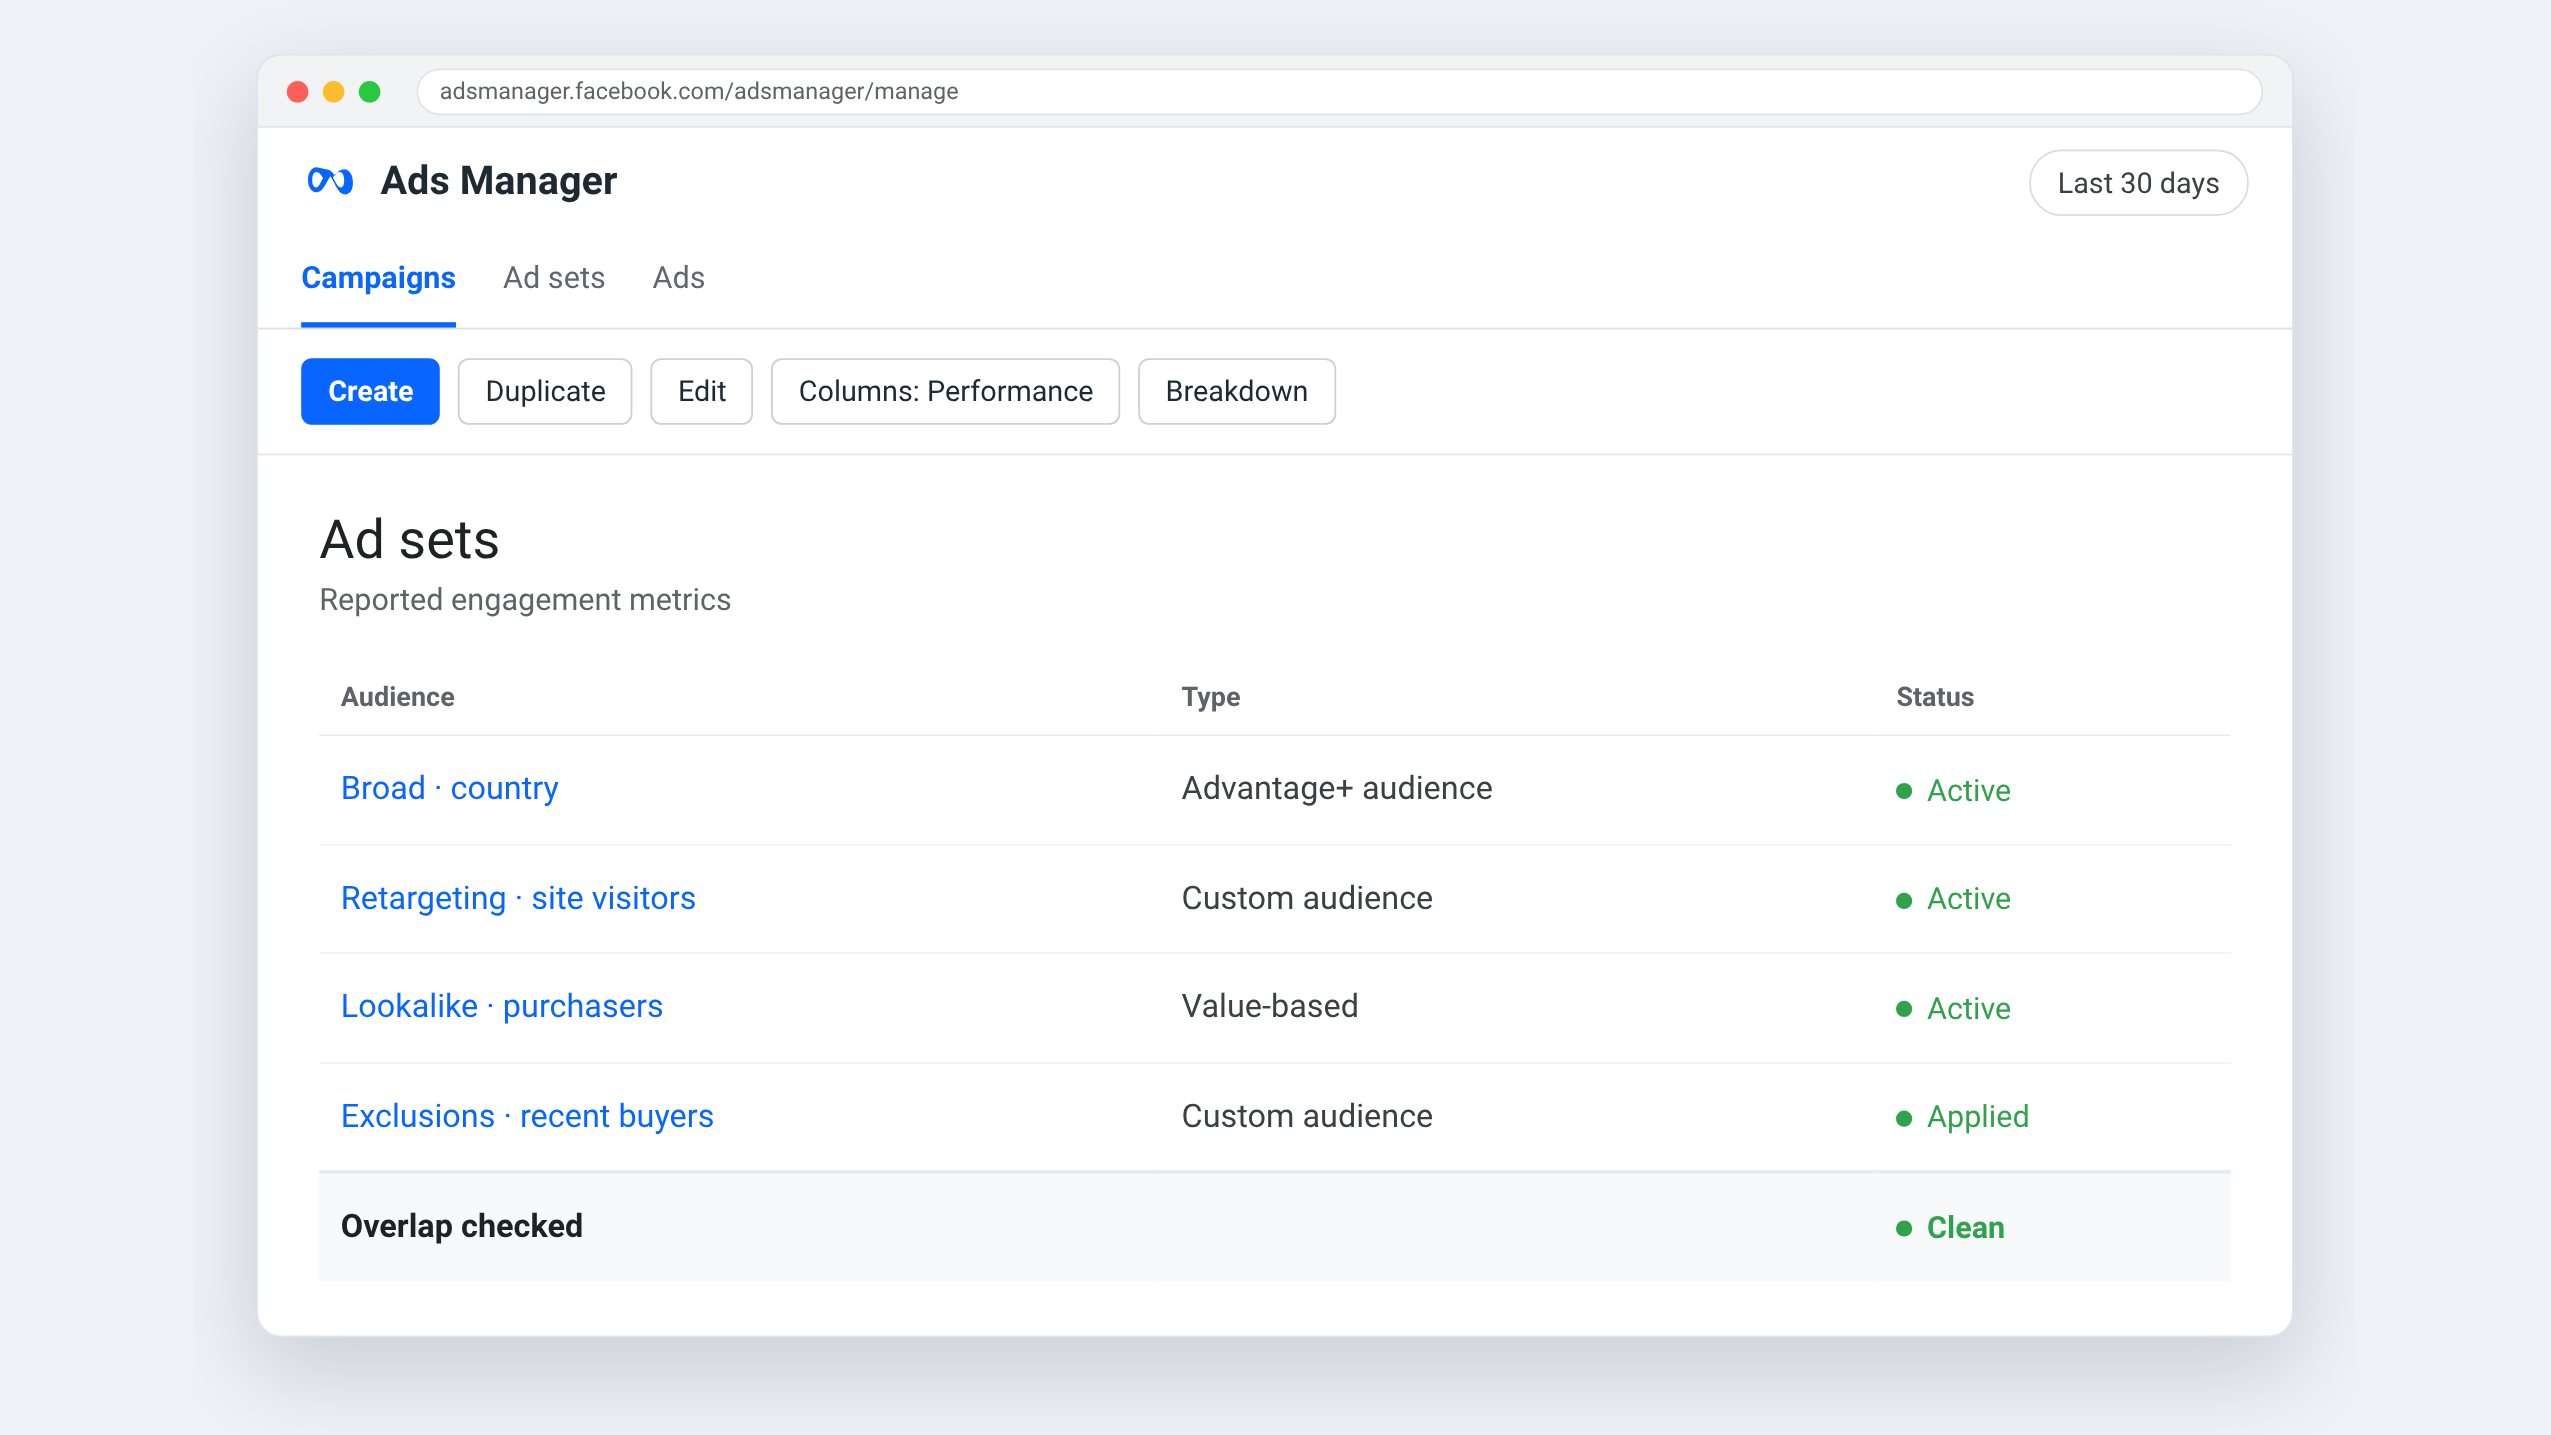Open the Broad · country ad set
Viewport: 2551px width, 1435px height.
[449, 788]
